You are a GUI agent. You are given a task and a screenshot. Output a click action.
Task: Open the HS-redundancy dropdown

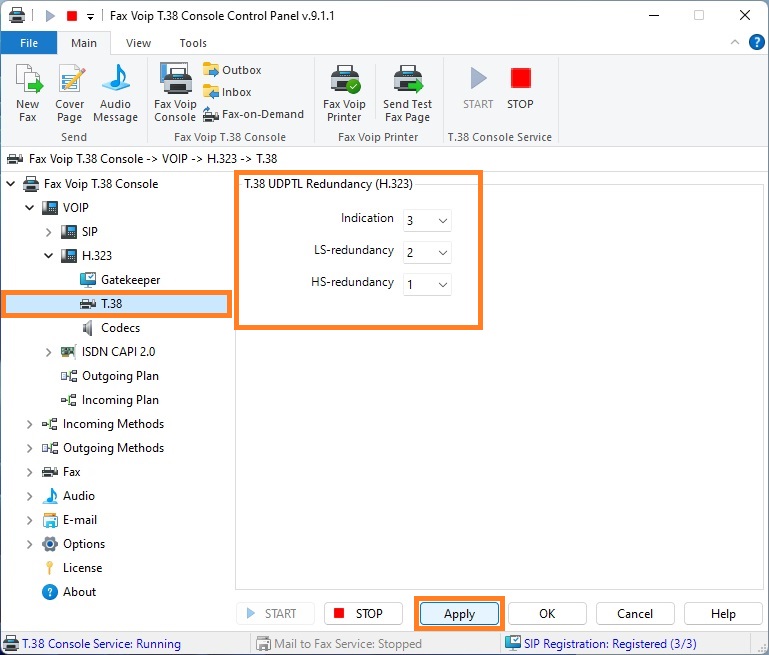point(427,284)
